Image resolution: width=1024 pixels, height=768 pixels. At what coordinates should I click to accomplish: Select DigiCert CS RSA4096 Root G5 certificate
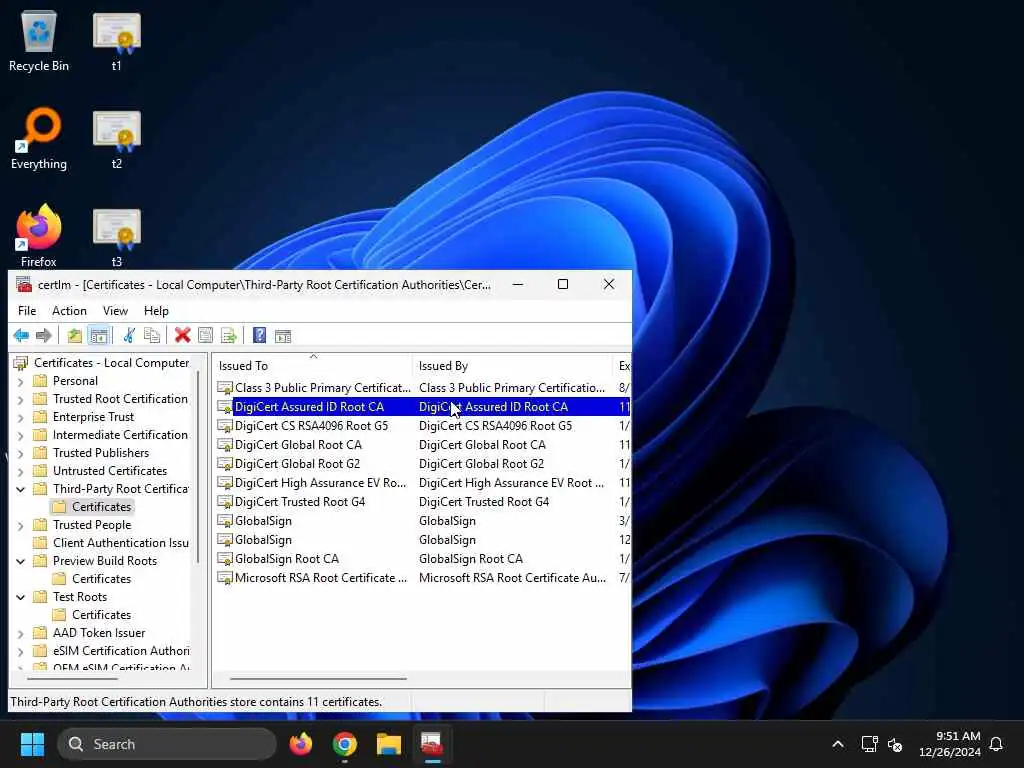423,426
